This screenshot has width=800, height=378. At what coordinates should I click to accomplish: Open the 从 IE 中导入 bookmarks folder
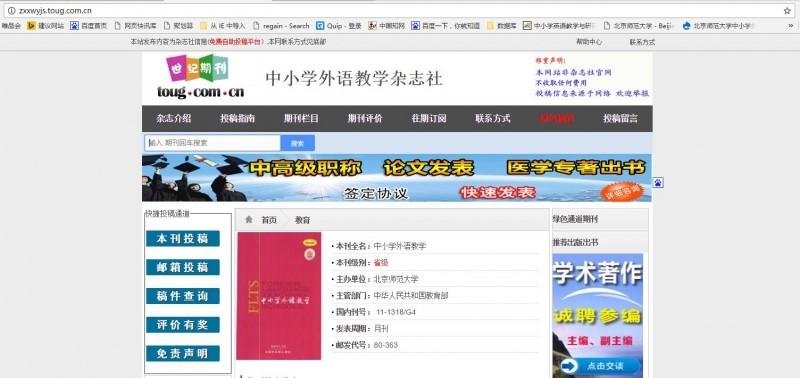[x=222, y=26]
